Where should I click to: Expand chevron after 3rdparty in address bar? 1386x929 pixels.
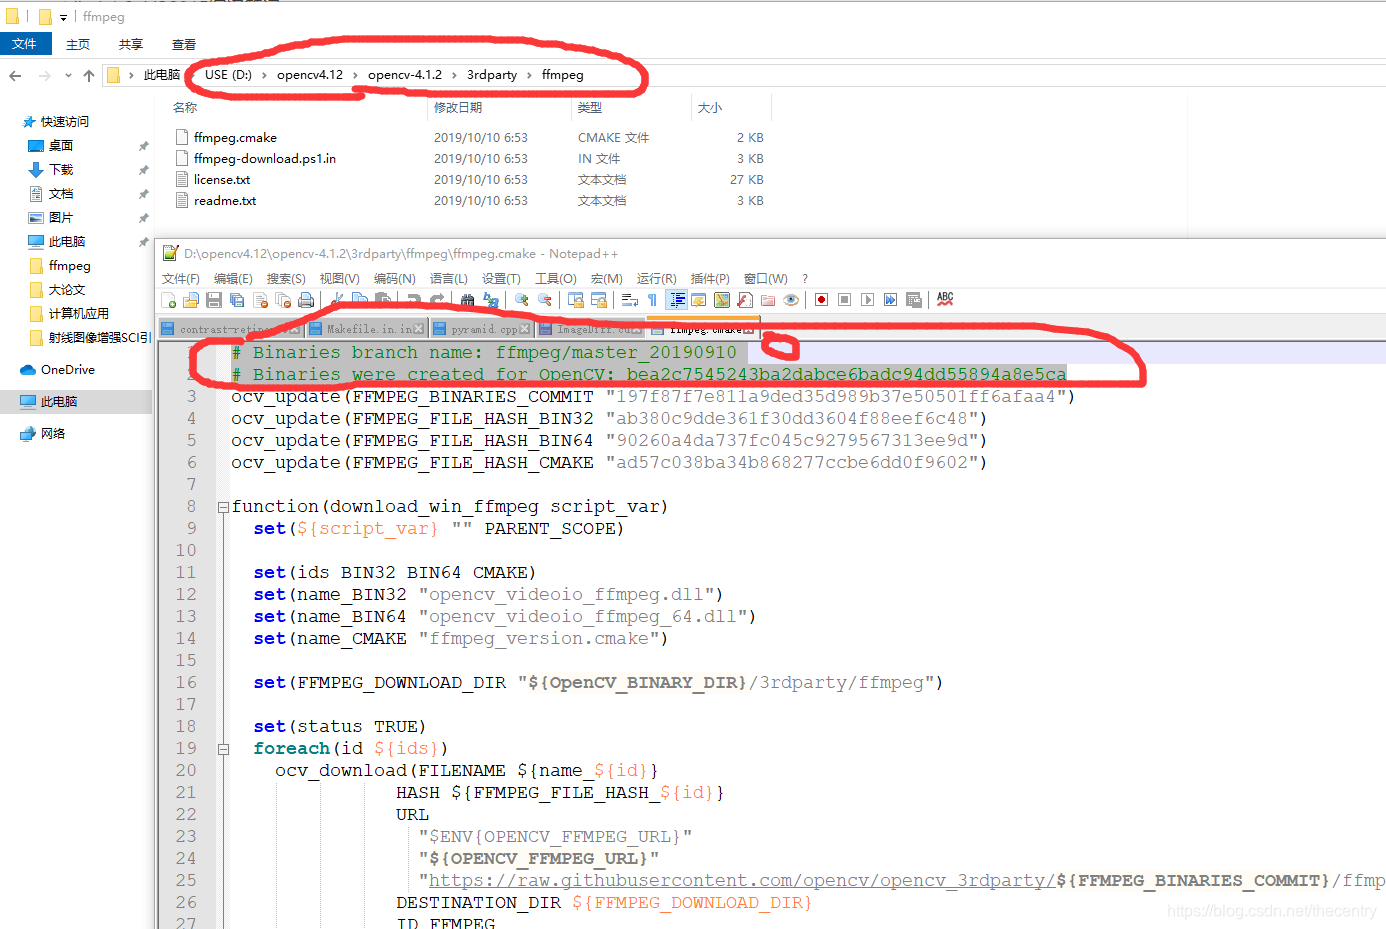coord(529,75)
